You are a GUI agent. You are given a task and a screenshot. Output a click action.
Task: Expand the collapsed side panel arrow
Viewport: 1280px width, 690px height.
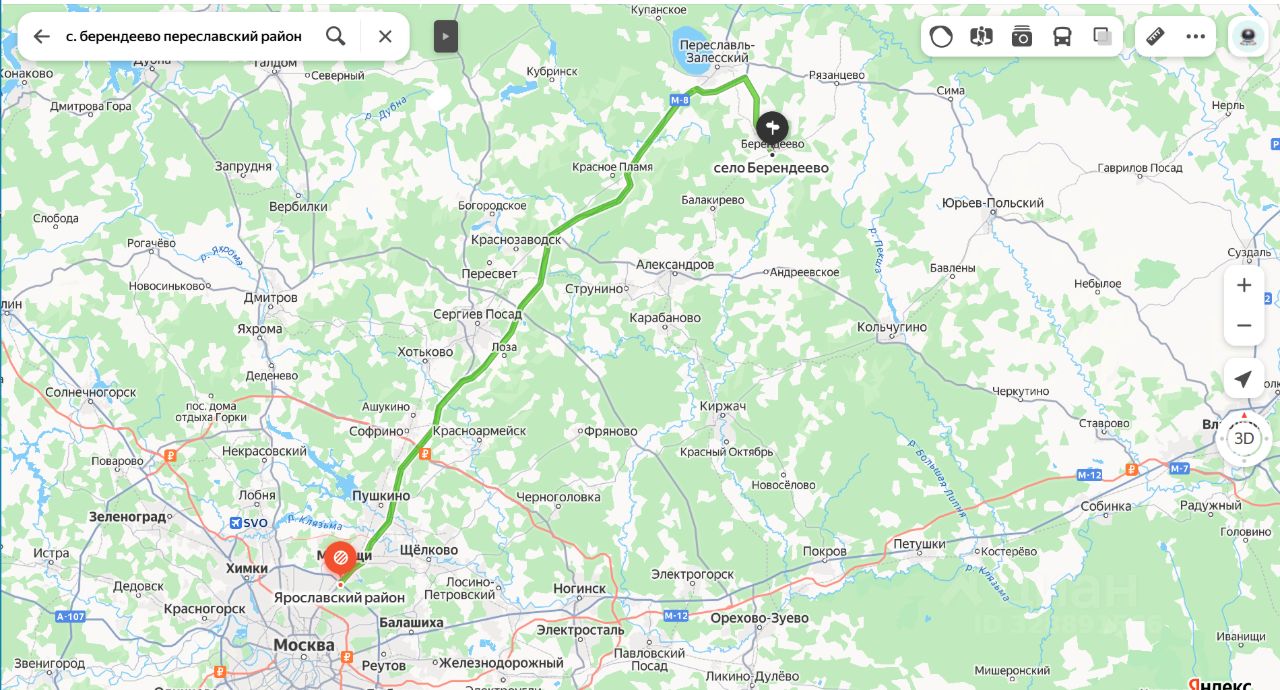[446, 36]
